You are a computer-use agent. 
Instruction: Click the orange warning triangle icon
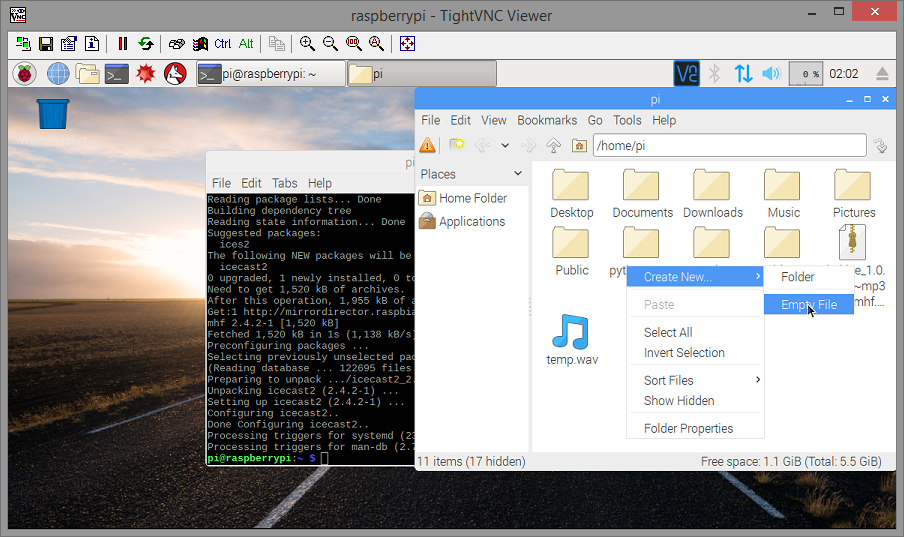427,145
